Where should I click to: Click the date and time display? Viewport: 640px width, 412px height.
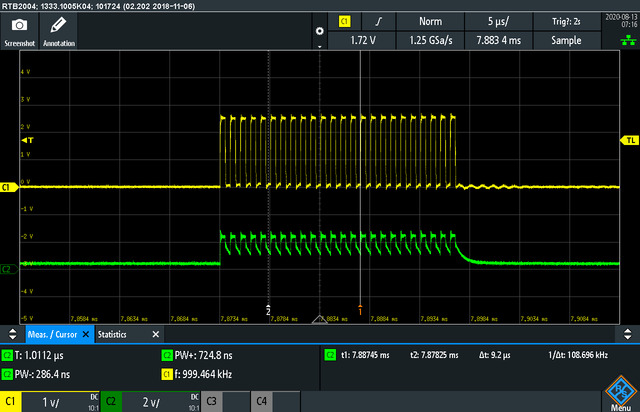621,21
